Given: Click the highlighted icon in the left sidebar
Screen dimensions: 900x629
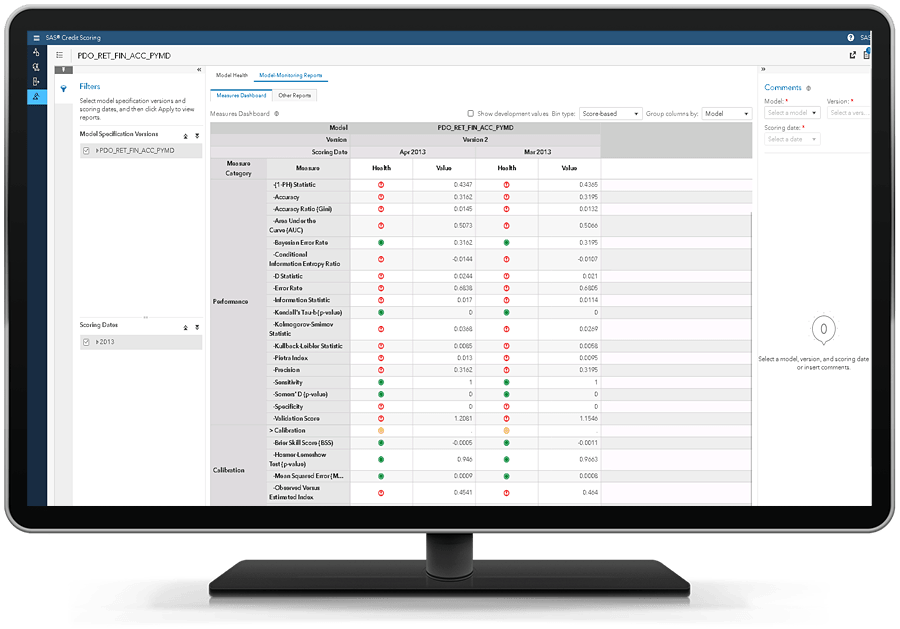Looking at the screenshot, I should click(37, 96).
